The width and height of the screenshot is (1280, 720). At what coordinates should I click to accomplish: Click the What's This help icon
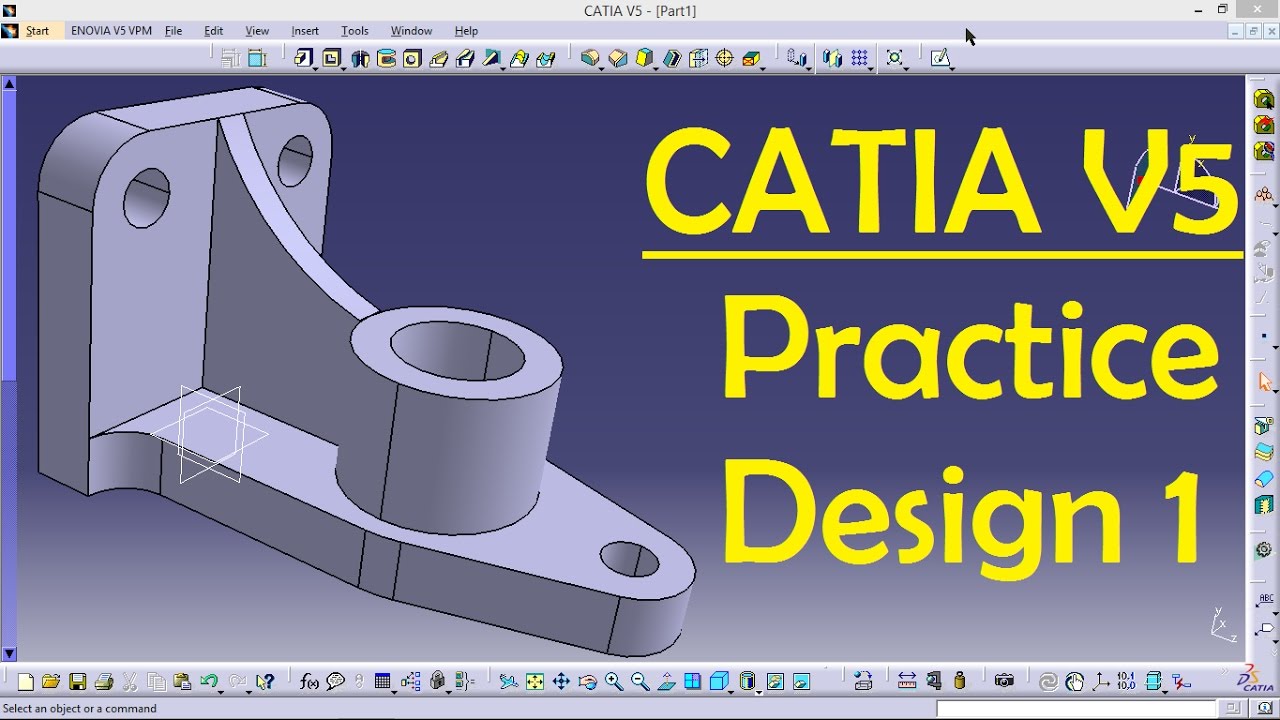pos(265,682)
